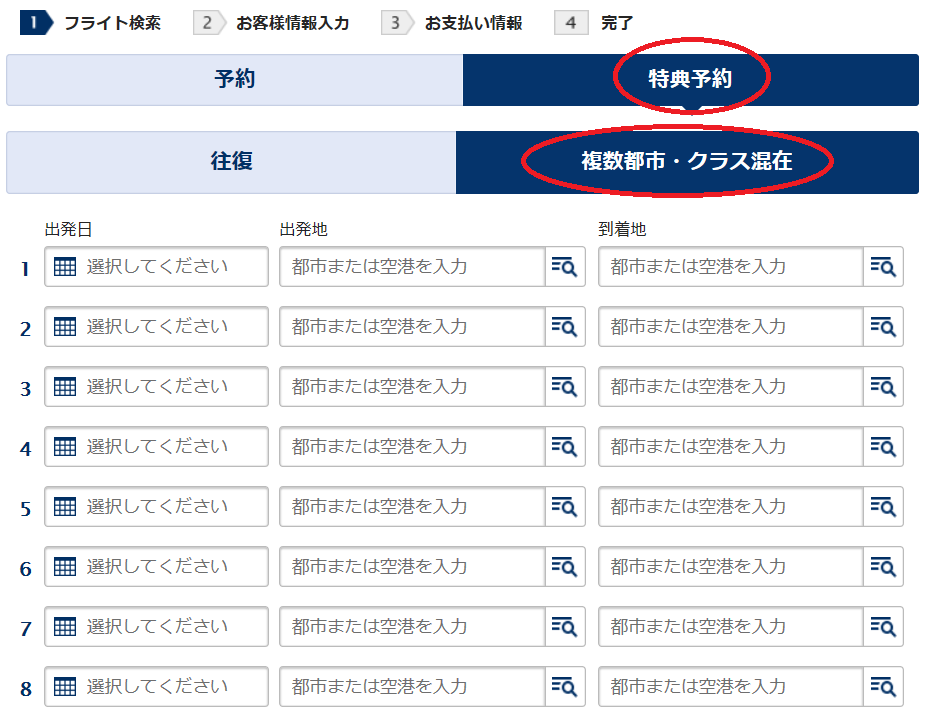This screenshot has width=928, height=712.
Task: Focus row 1 到着地 city input field
Action: 731,267
